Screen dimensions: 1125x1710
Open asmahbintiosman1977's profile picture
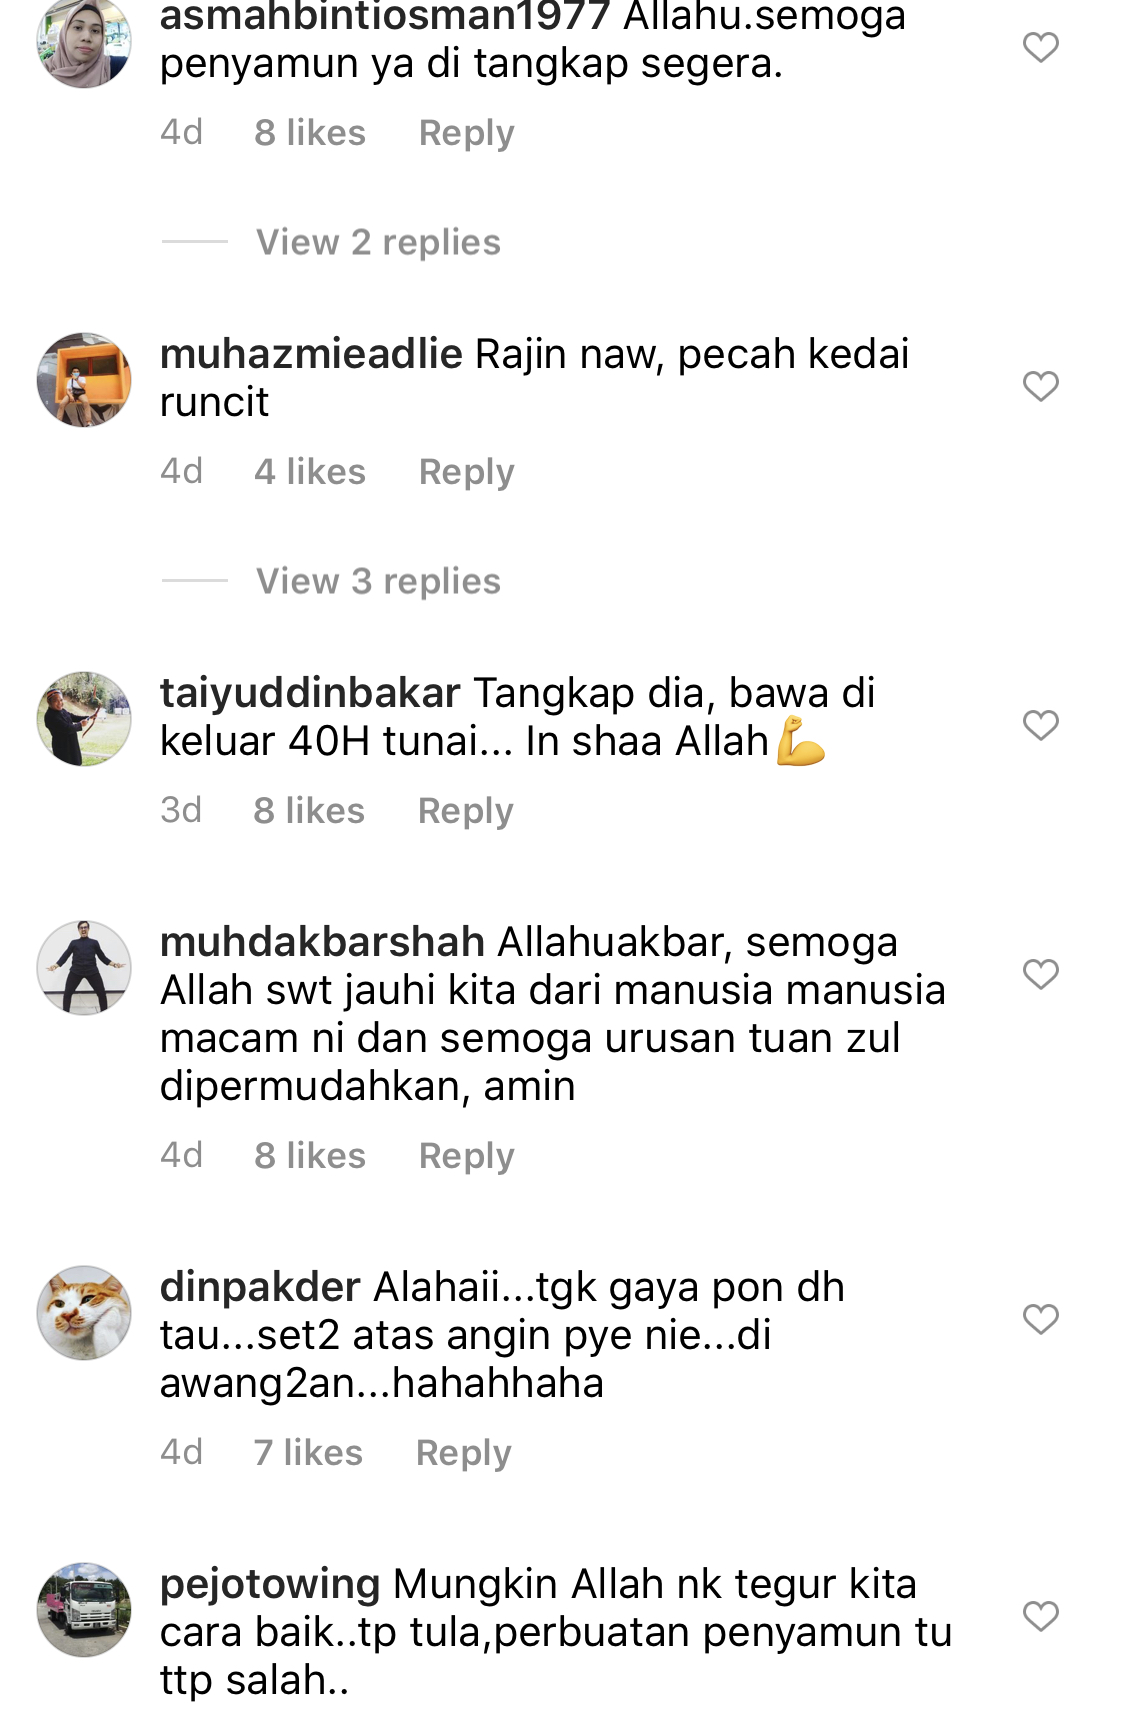tap(84, 41)
